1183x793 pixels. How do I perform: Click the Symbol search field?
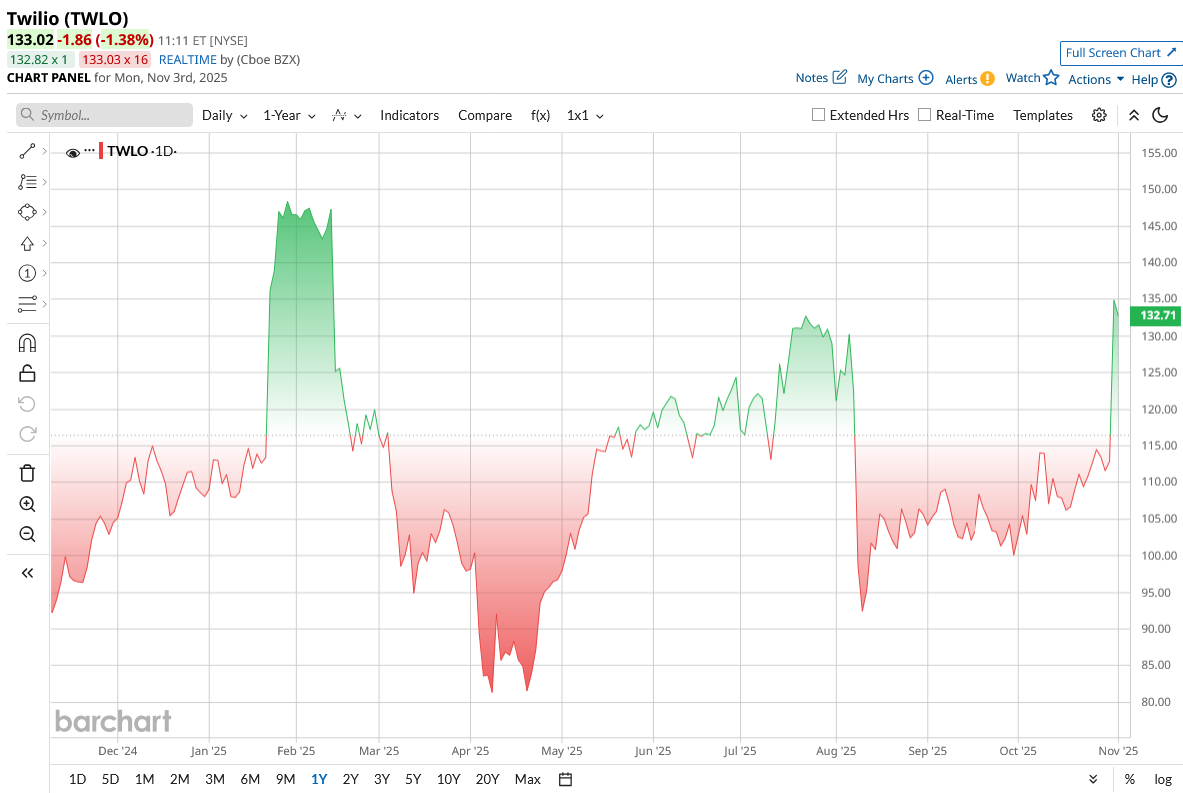[x=104, y=115]
